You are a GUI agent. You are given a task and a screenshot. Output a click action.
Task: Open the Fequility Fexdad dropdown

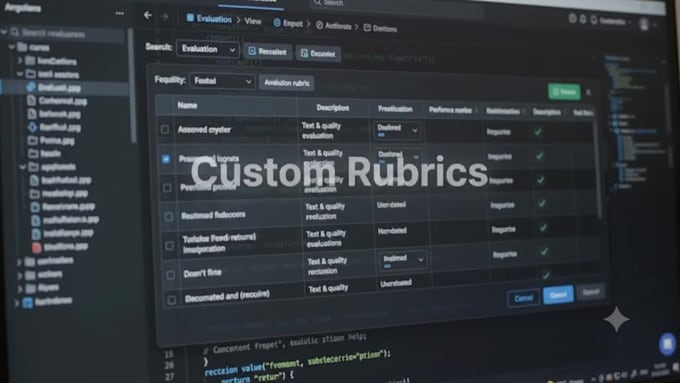[222, 81]
